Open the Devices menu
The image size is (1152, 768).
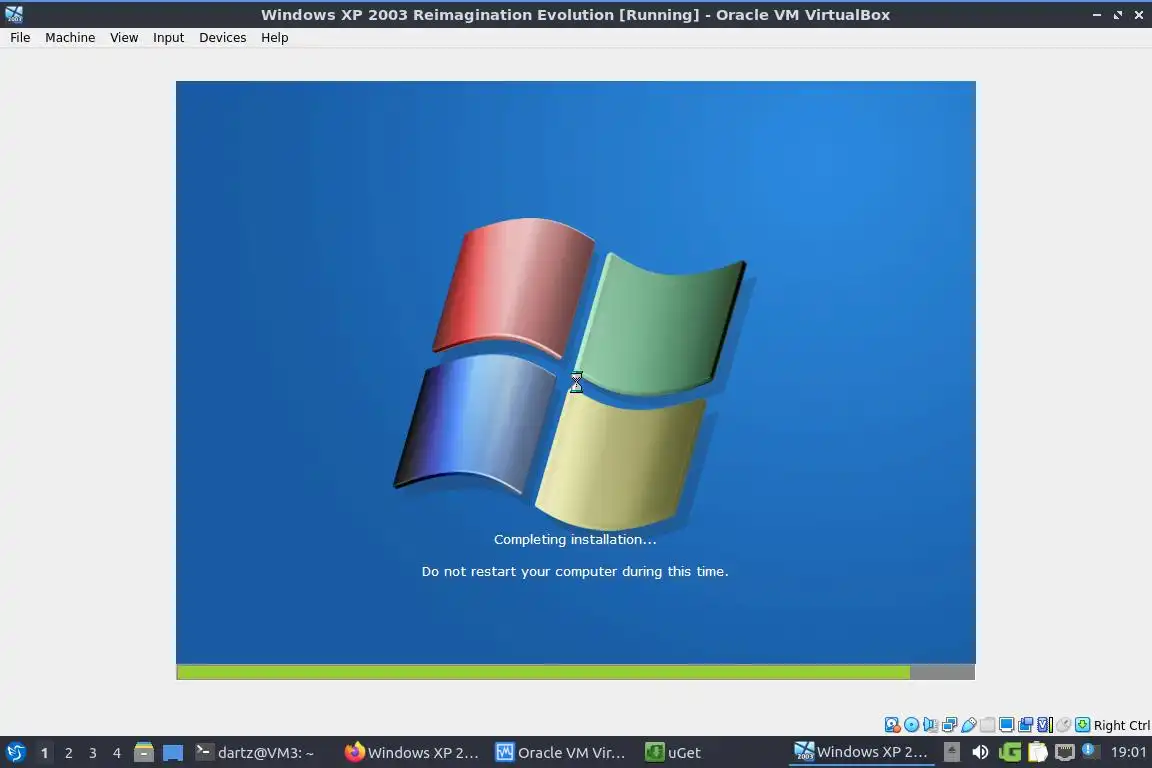[223, 37]
